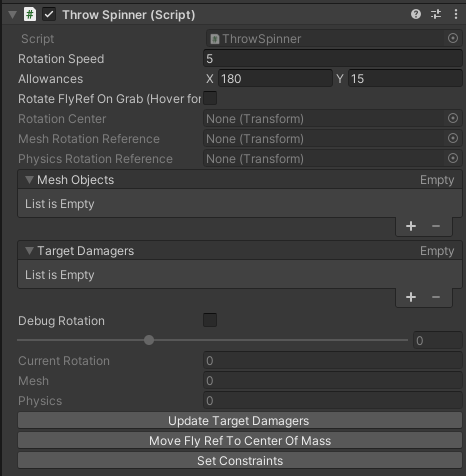Disable the Throw Spinner component checkbox
The width and height of the screenshot is (466, 476).
click(49, 14)
